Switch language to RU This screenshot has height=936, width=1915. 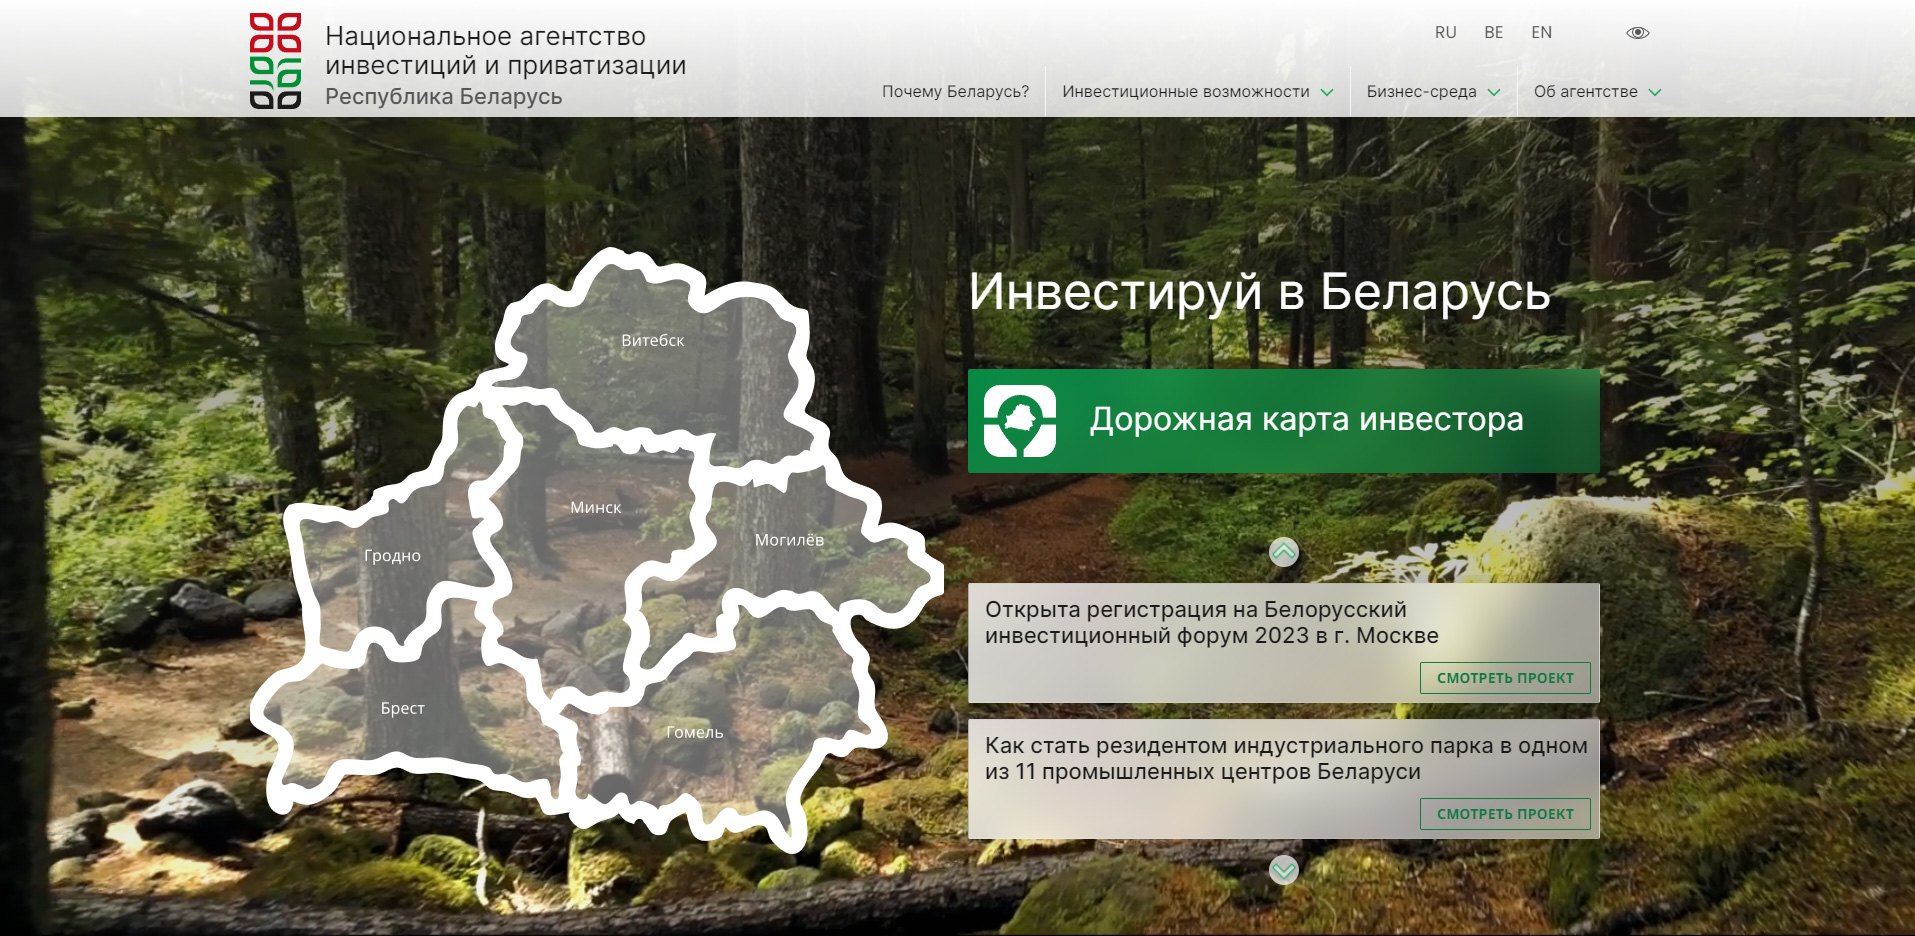(1445, 33)
